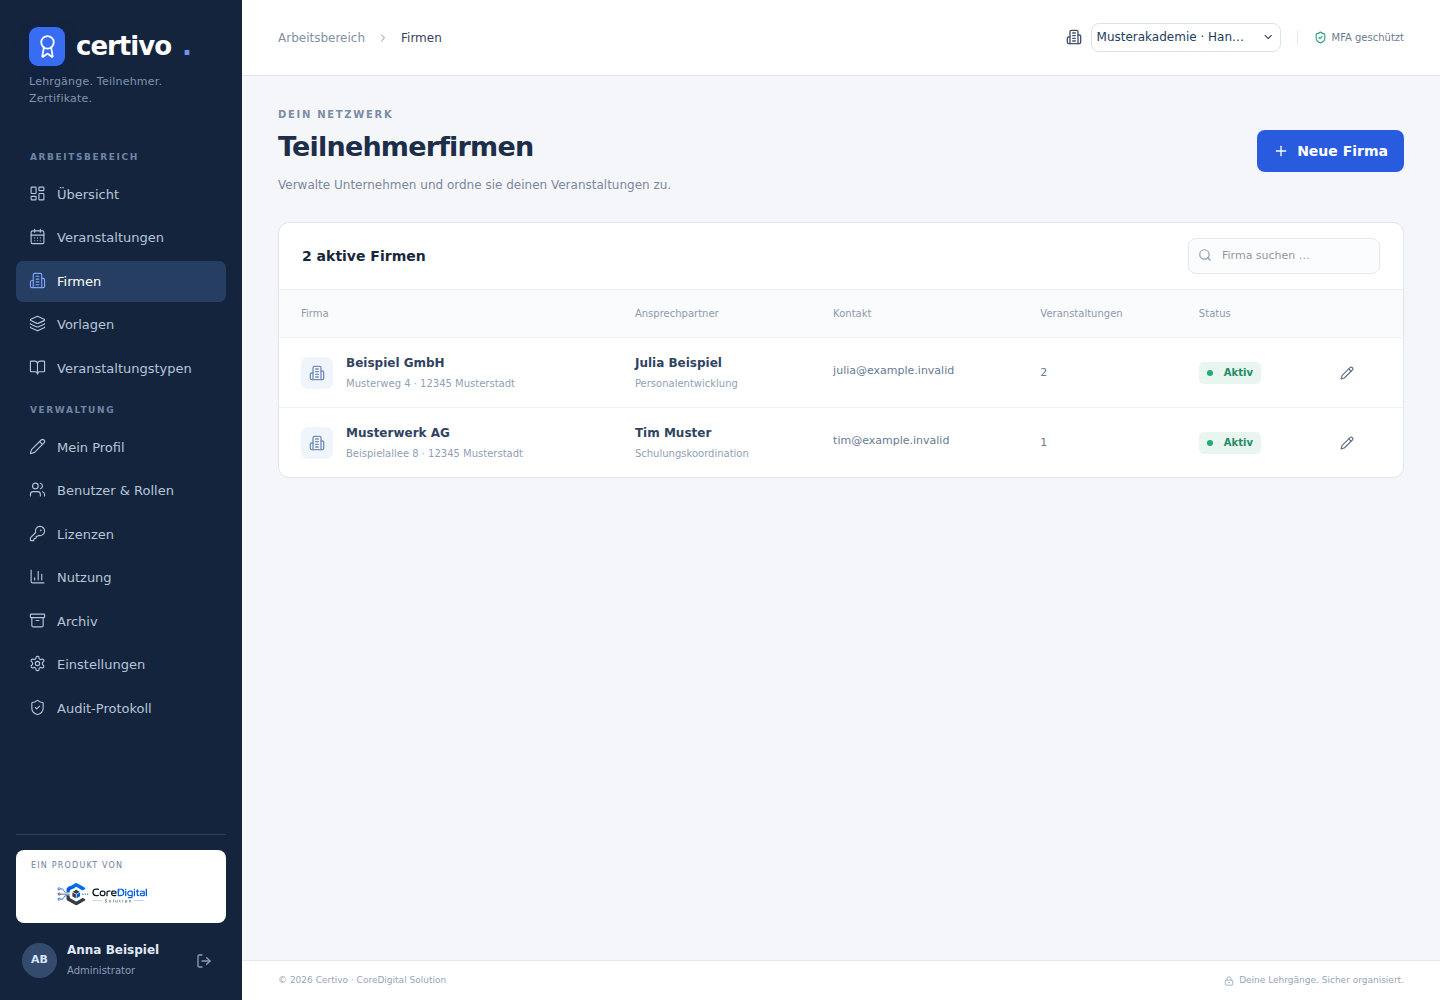Edit Beispiel GmbH via pencil icon
This screenshot has width=1440, height=1000.
[1347, 373]
